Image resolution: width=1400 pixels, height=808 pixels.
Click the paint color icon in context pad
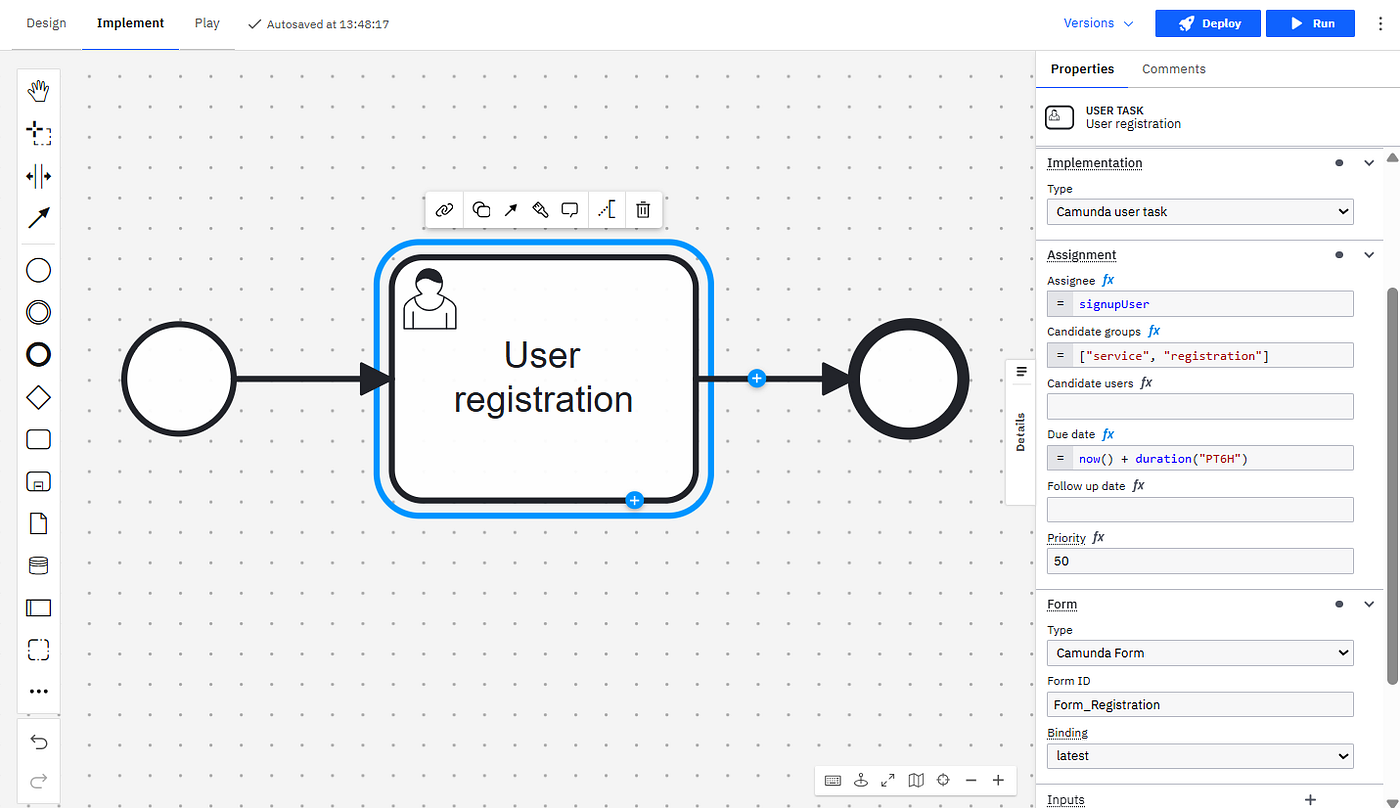point(539,209)
